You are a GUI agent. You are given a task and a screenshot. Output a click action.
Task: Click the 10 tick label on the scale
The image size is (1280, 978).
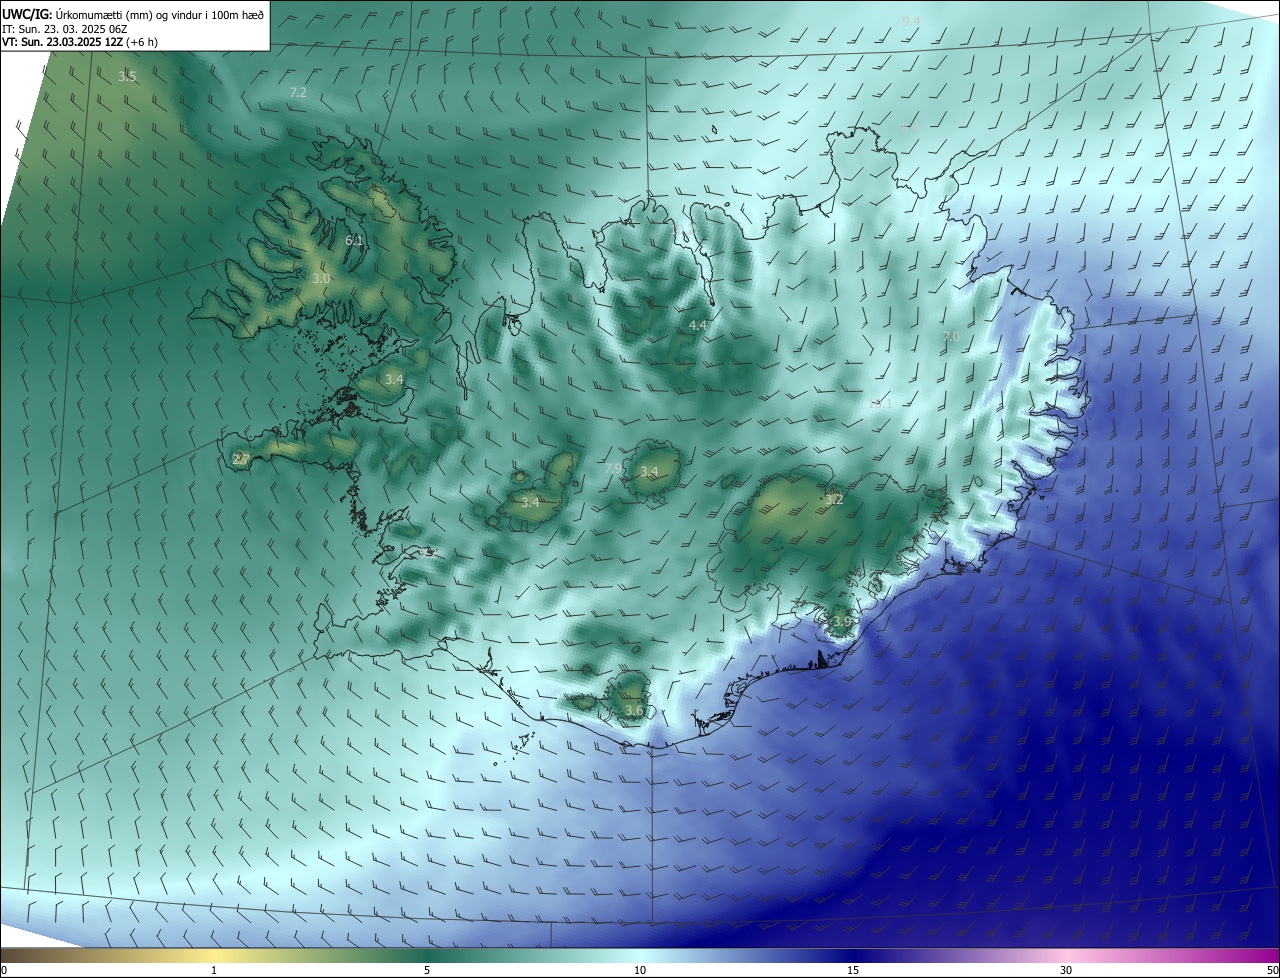point(640,971)
